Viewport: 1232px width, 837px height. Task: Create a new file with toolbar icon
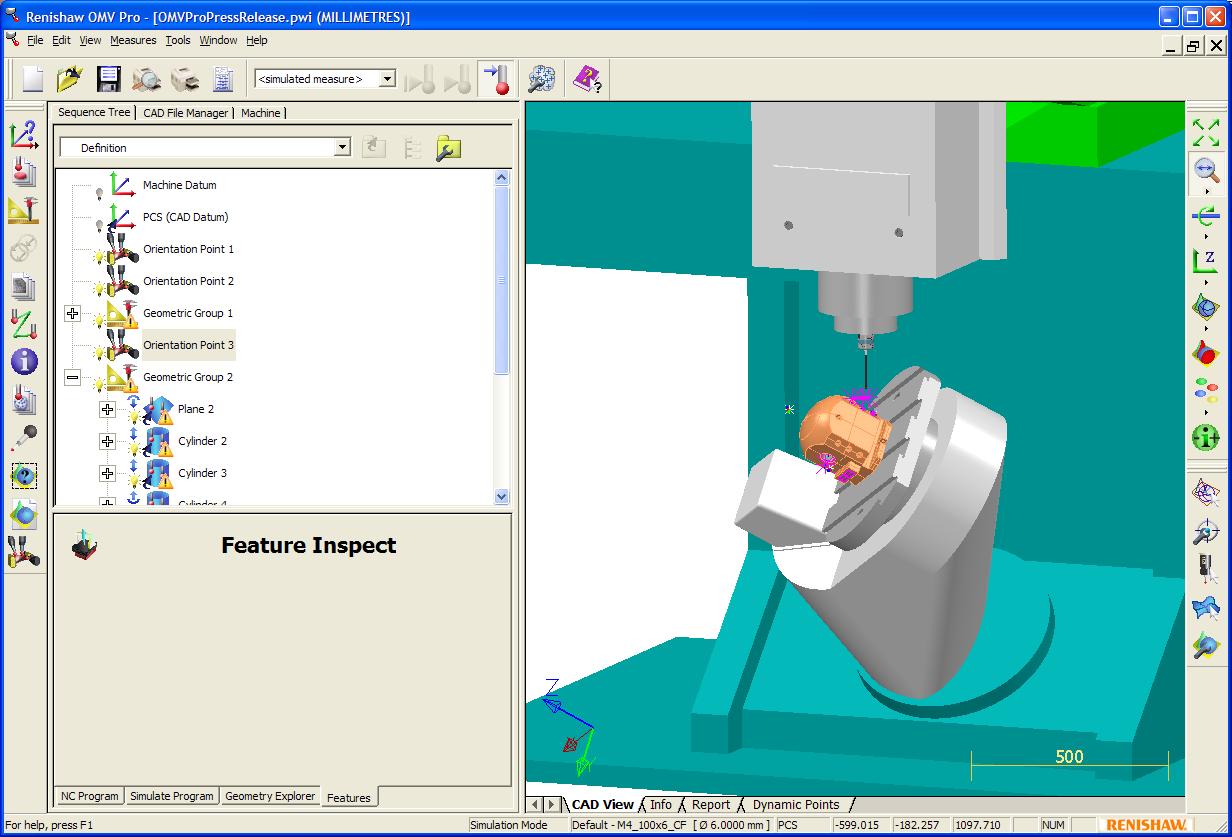33,79
